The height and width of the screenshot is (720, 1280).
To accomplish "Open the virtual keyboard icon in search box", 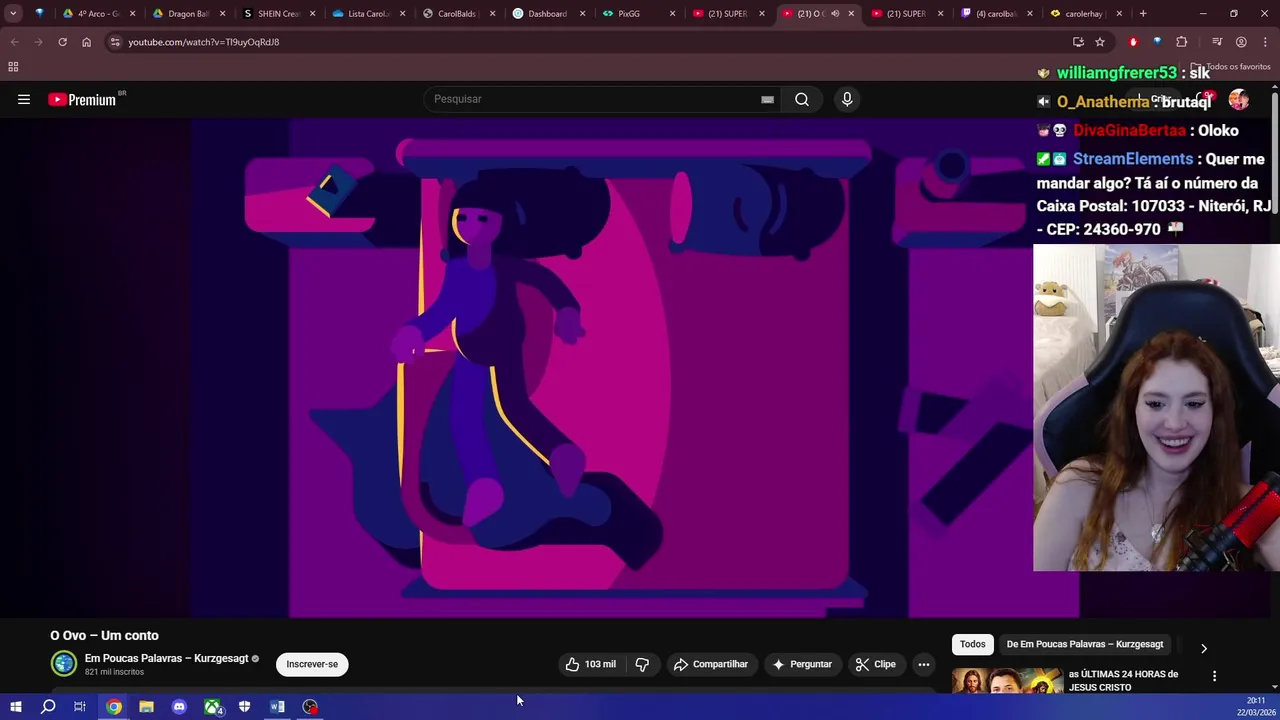I will coord(767,99).
